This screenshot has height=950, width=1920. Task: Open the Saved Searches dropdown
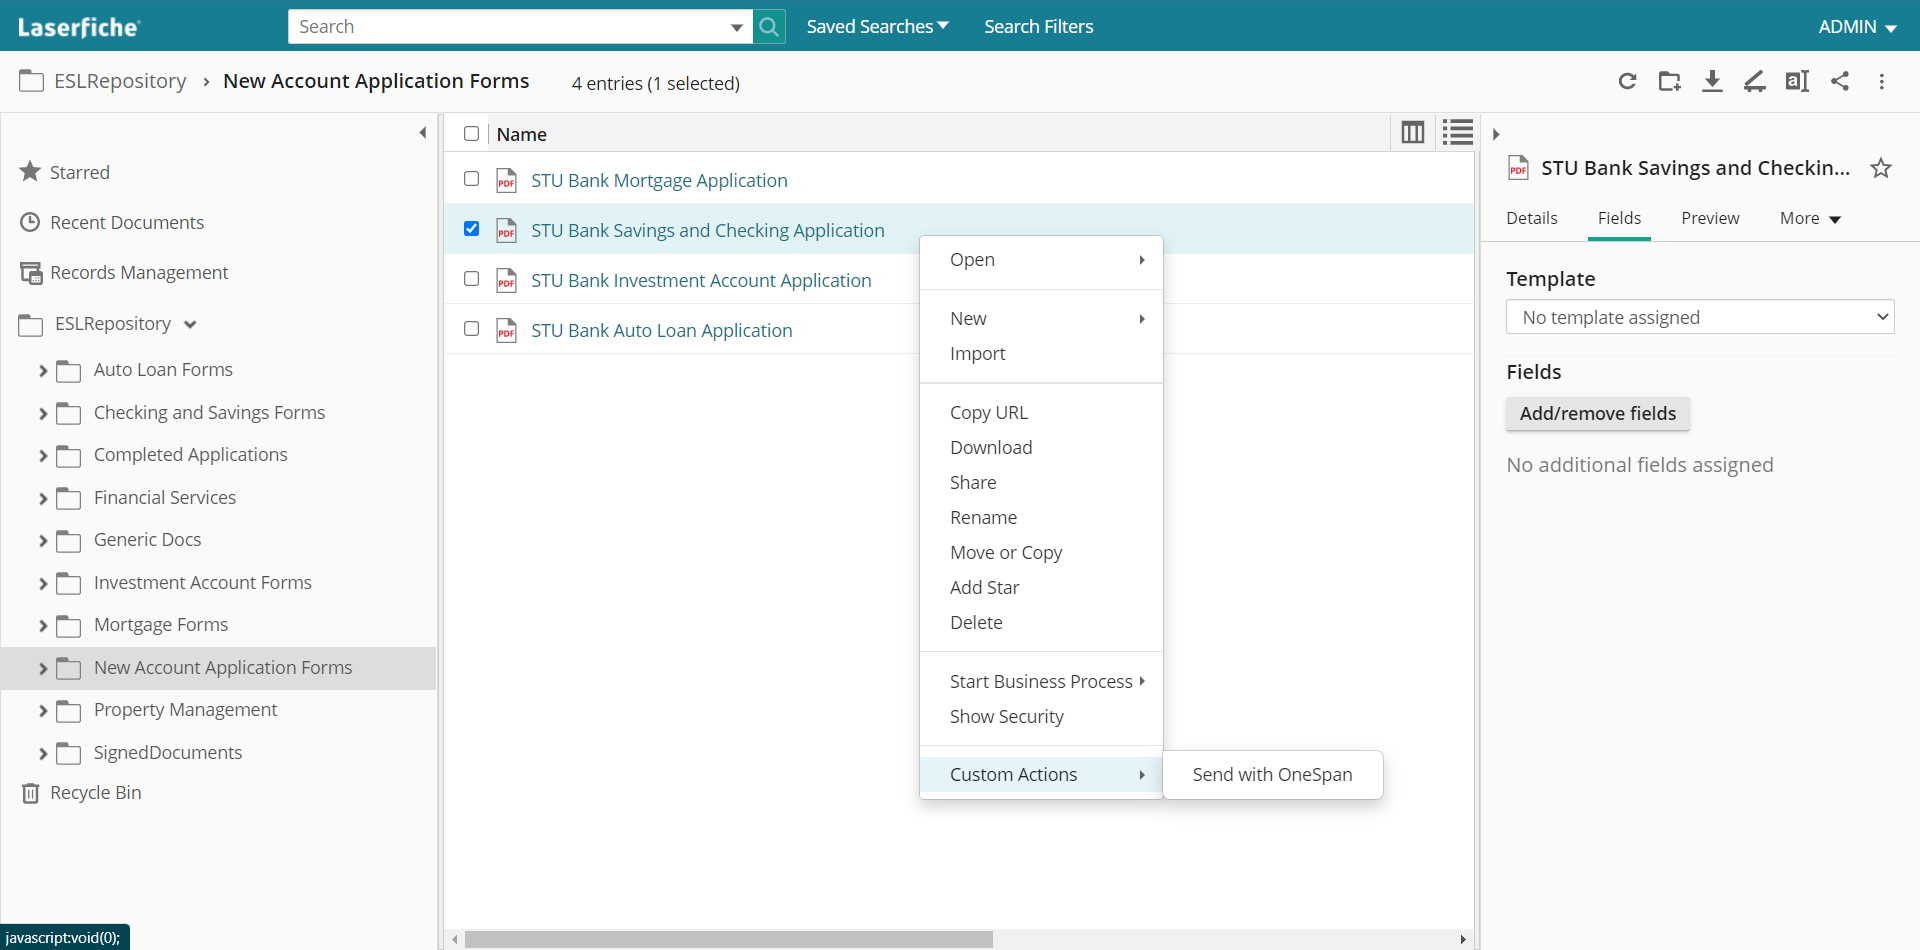click(x=877, y=27)
